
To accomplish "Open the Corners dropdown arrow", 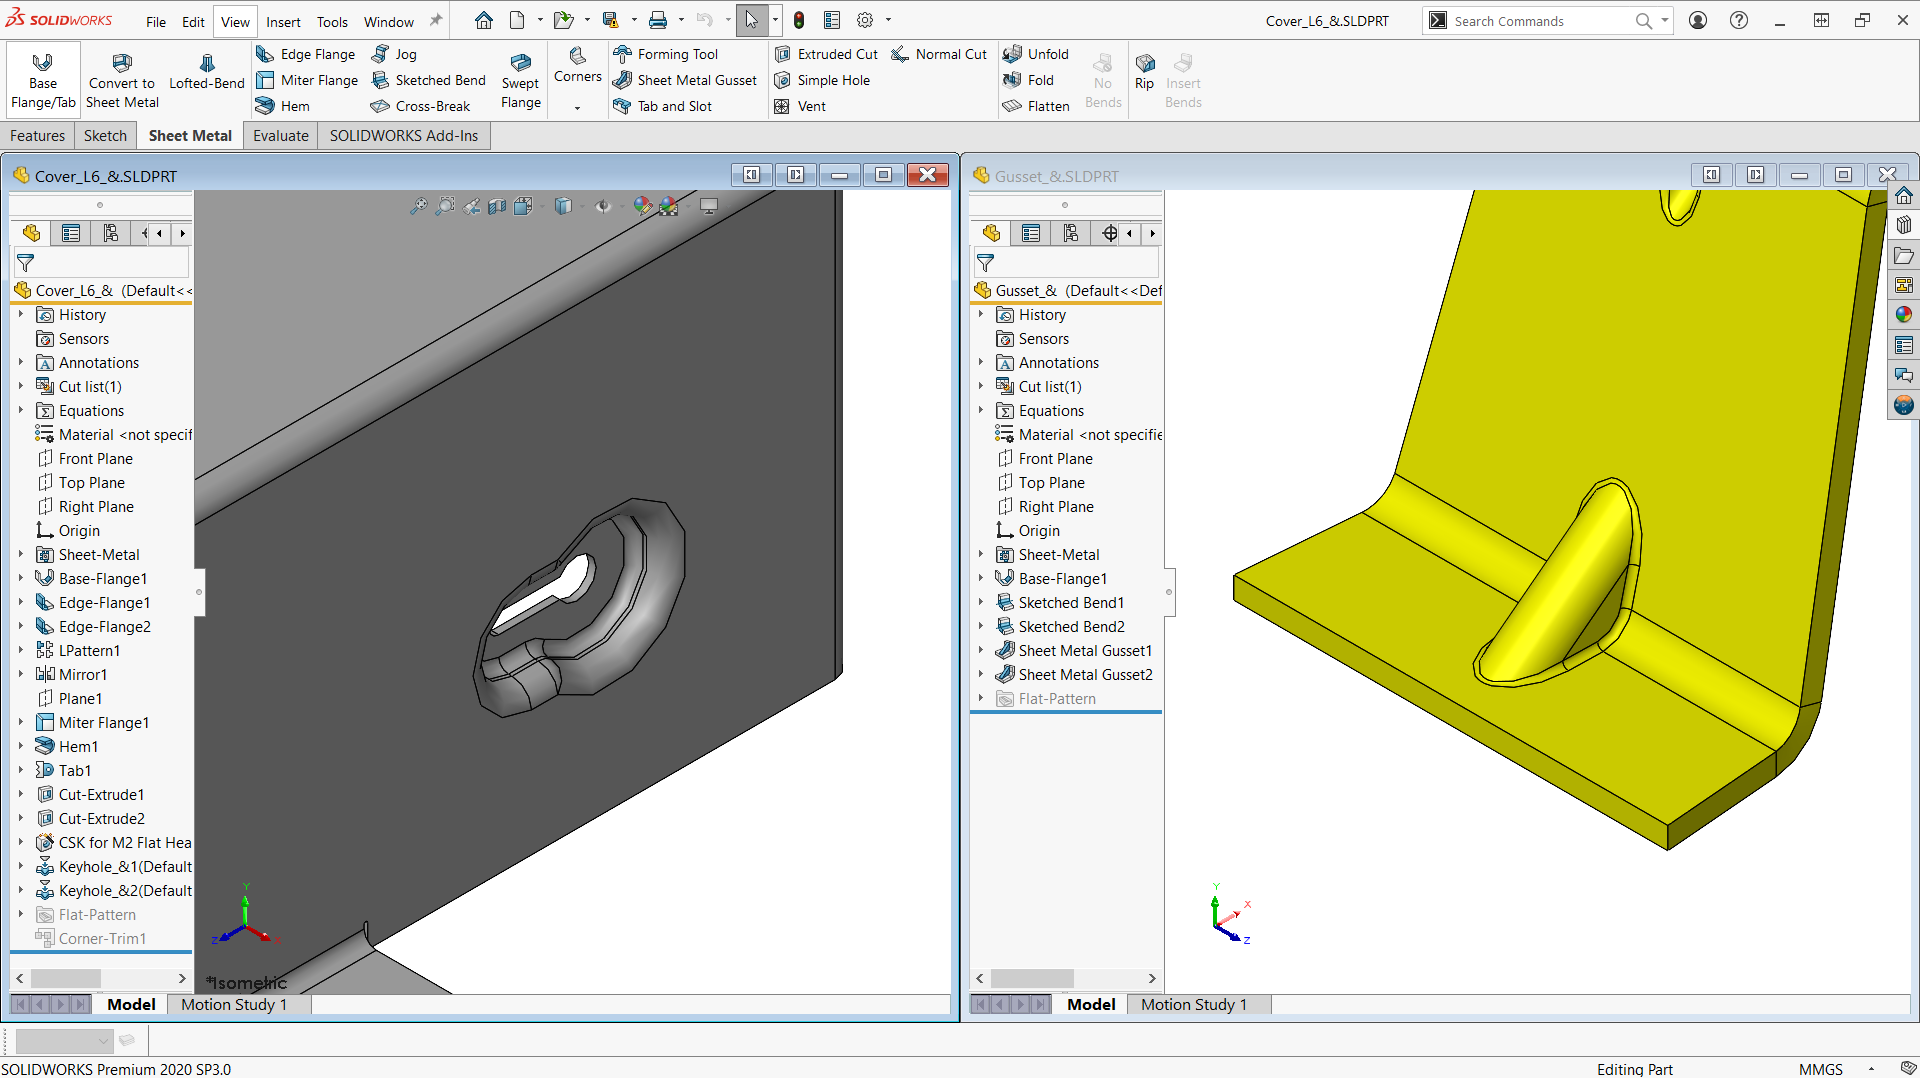I will (x=577, y=108).
